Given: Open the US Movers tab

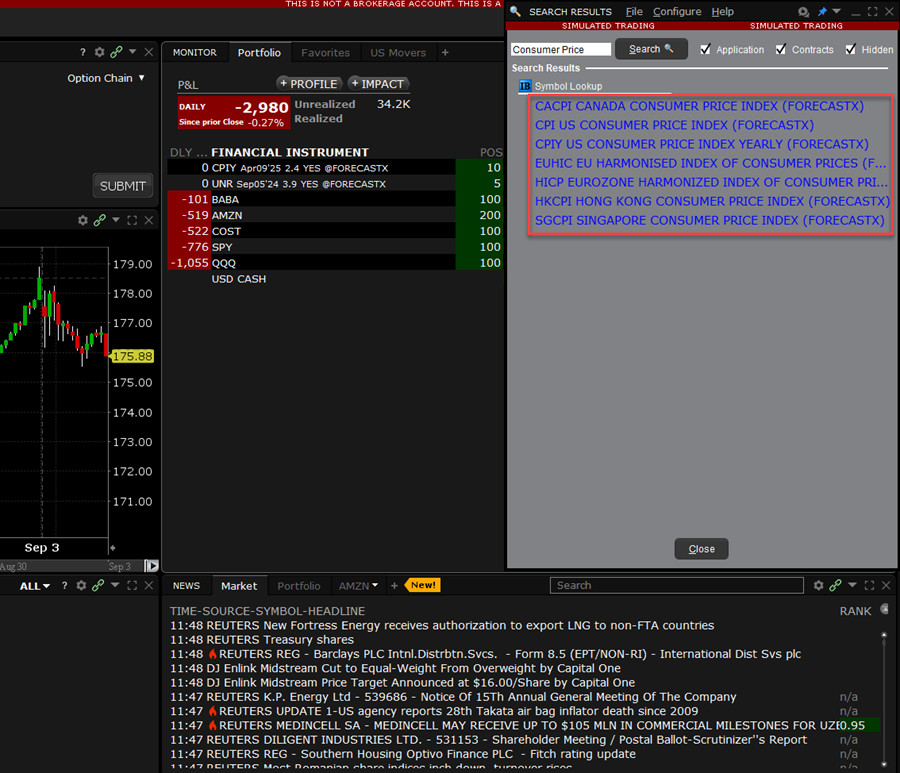Looking at the screenshot, I should pos(398,53).
